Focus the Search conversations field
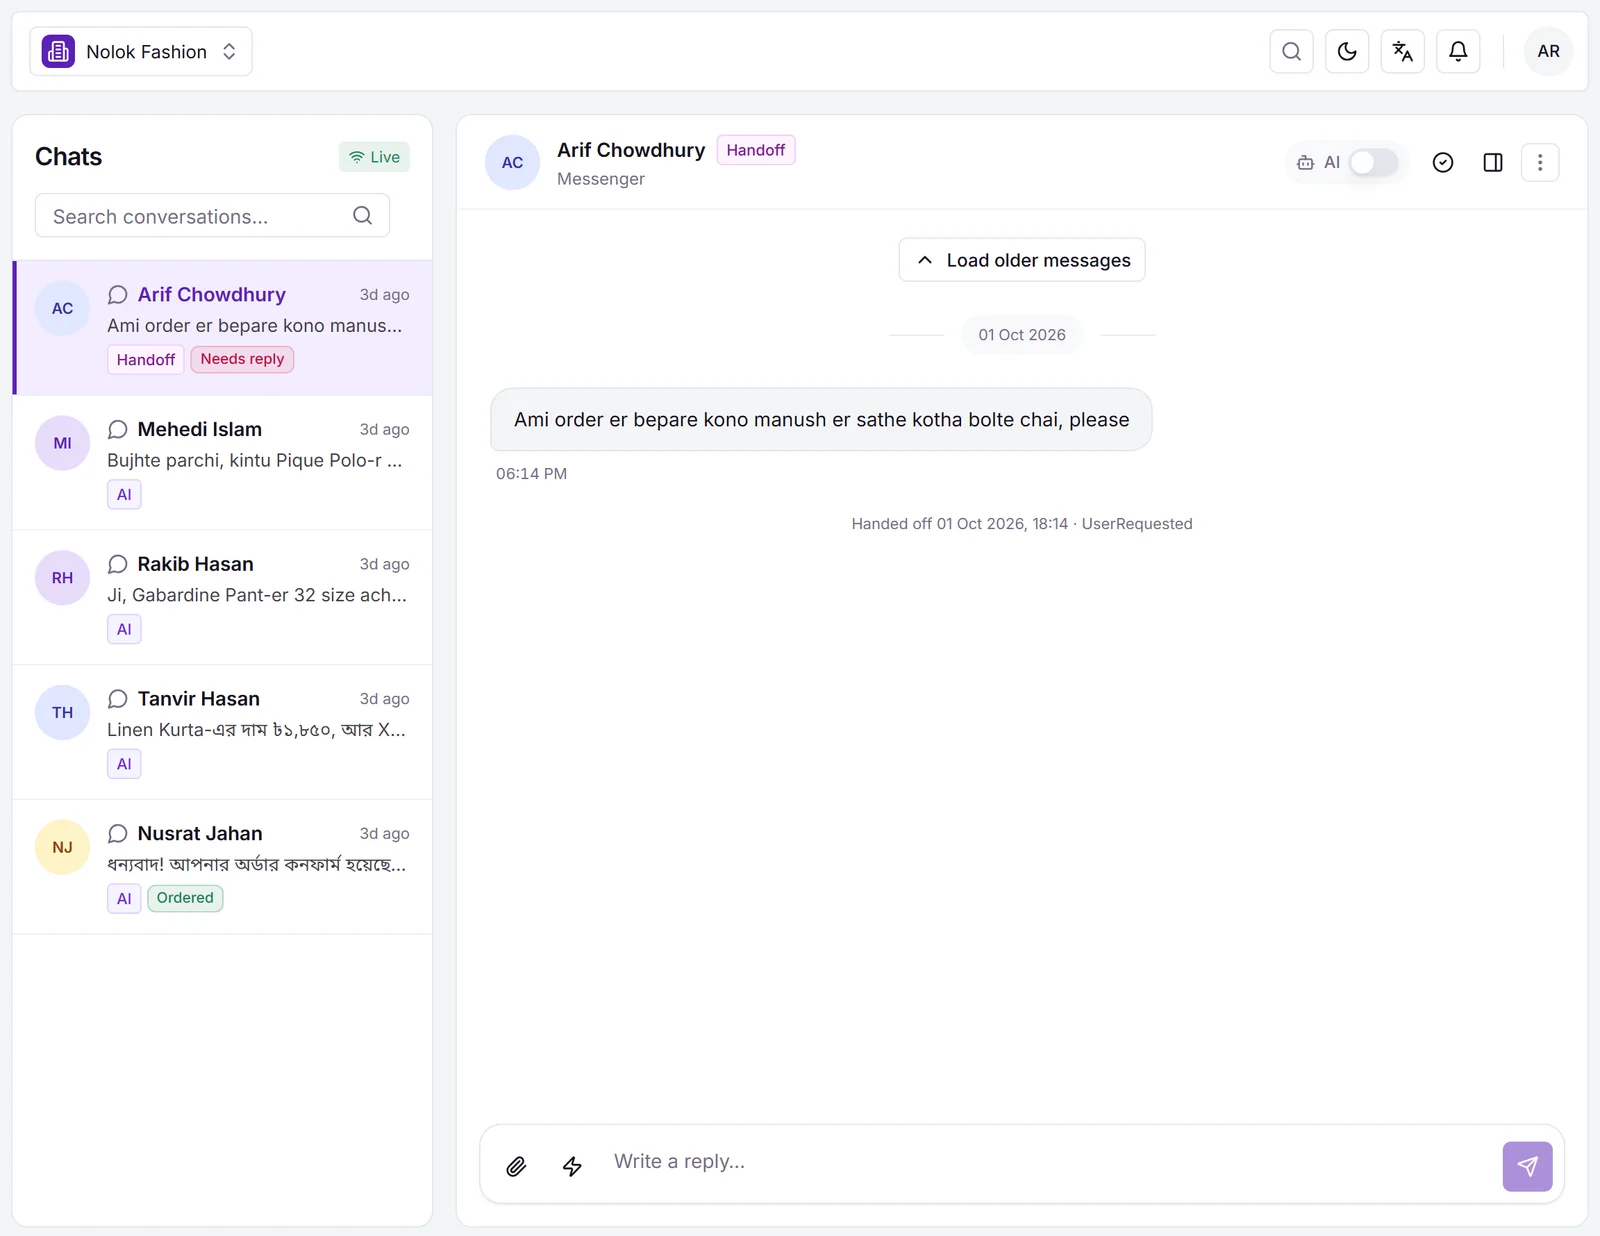The width and height of the screenshot is (1600, 1236). click(x=212, y=216)
